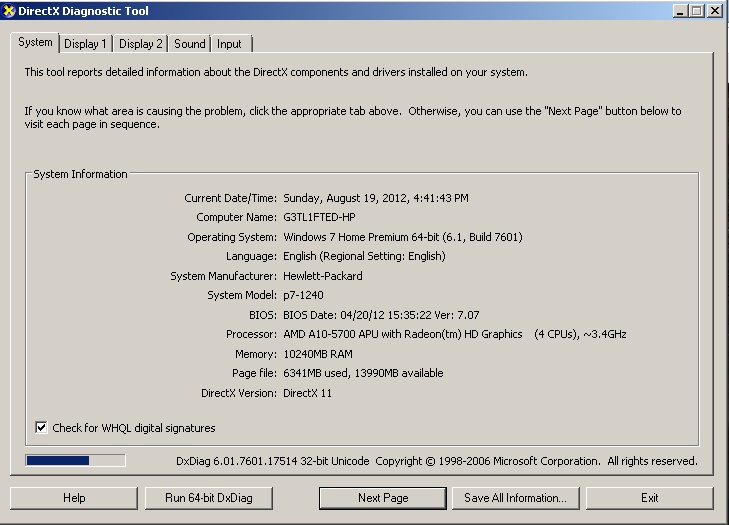The image size is (729, 525).
Task: Click the System Information group label
Action: 80,174
